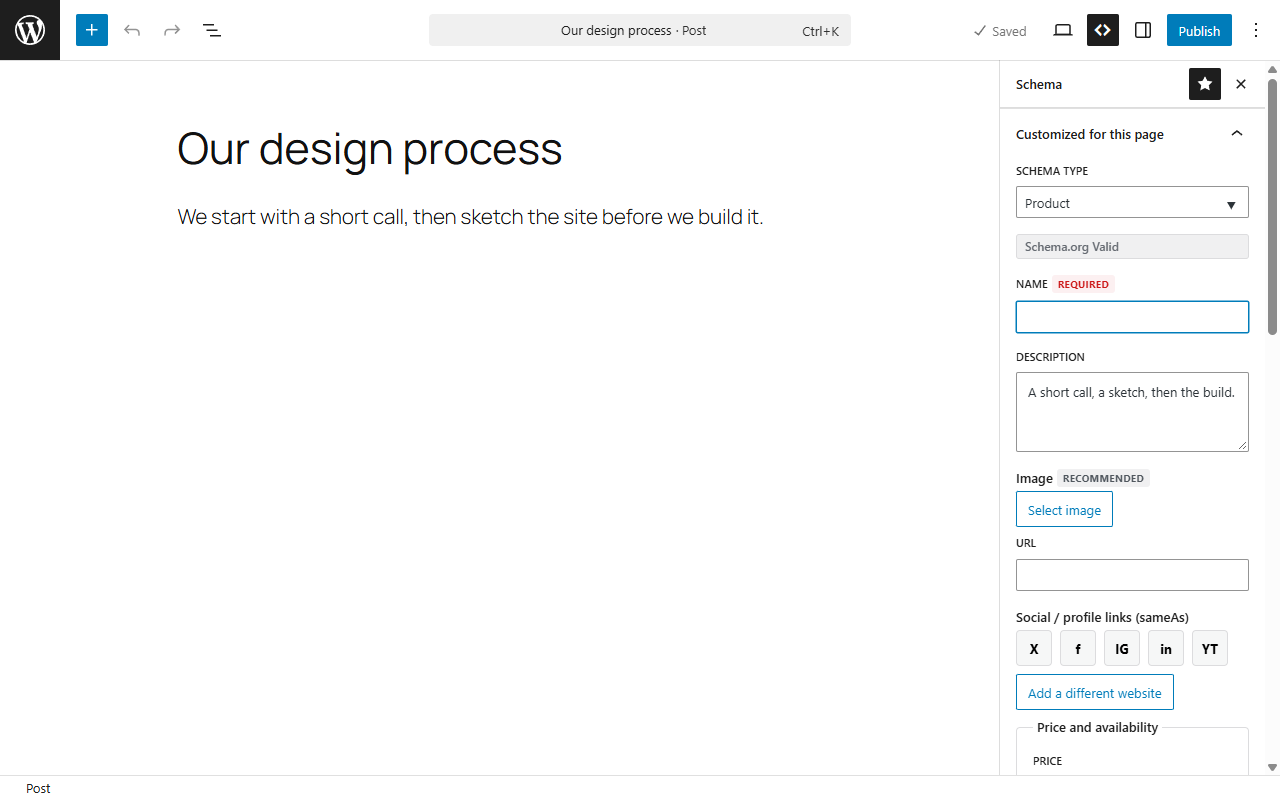Open the editor options three-dots menu

point(1256,30)
